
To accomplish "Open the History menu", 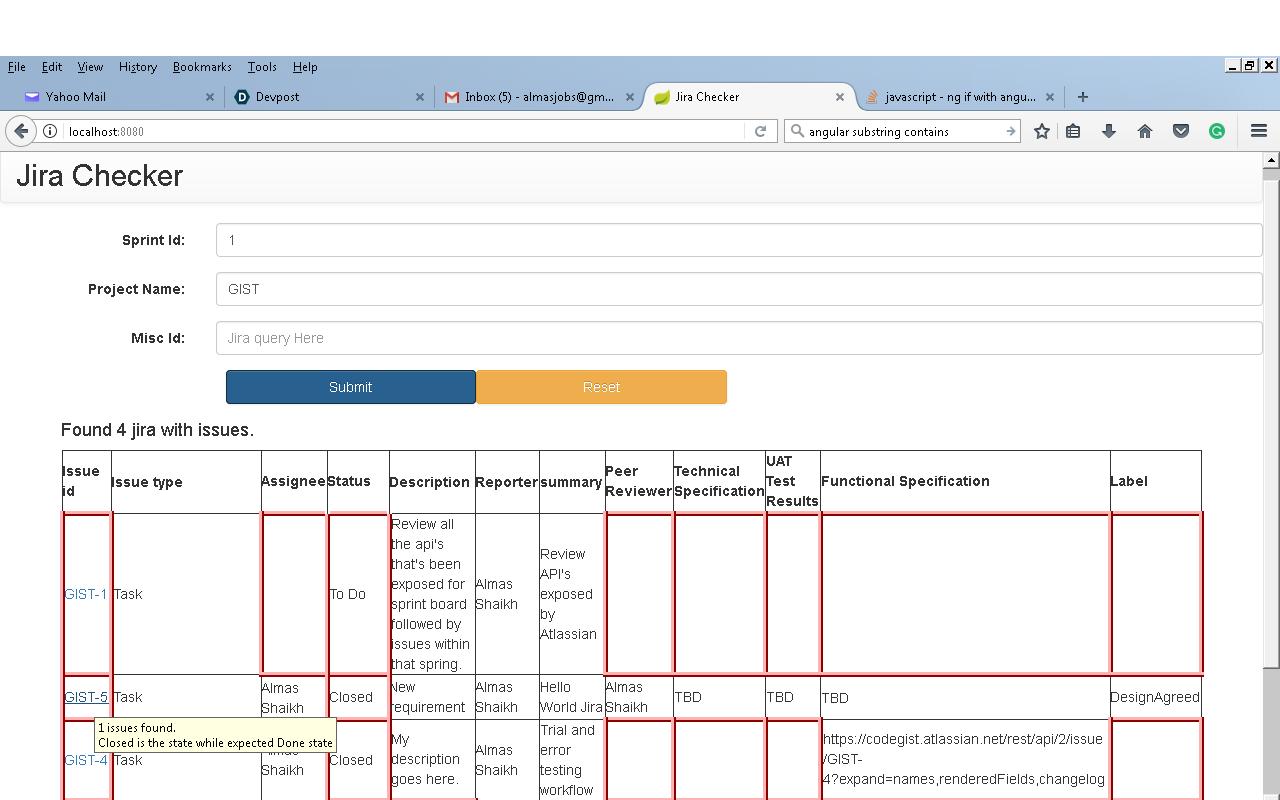I will (138, 67).
